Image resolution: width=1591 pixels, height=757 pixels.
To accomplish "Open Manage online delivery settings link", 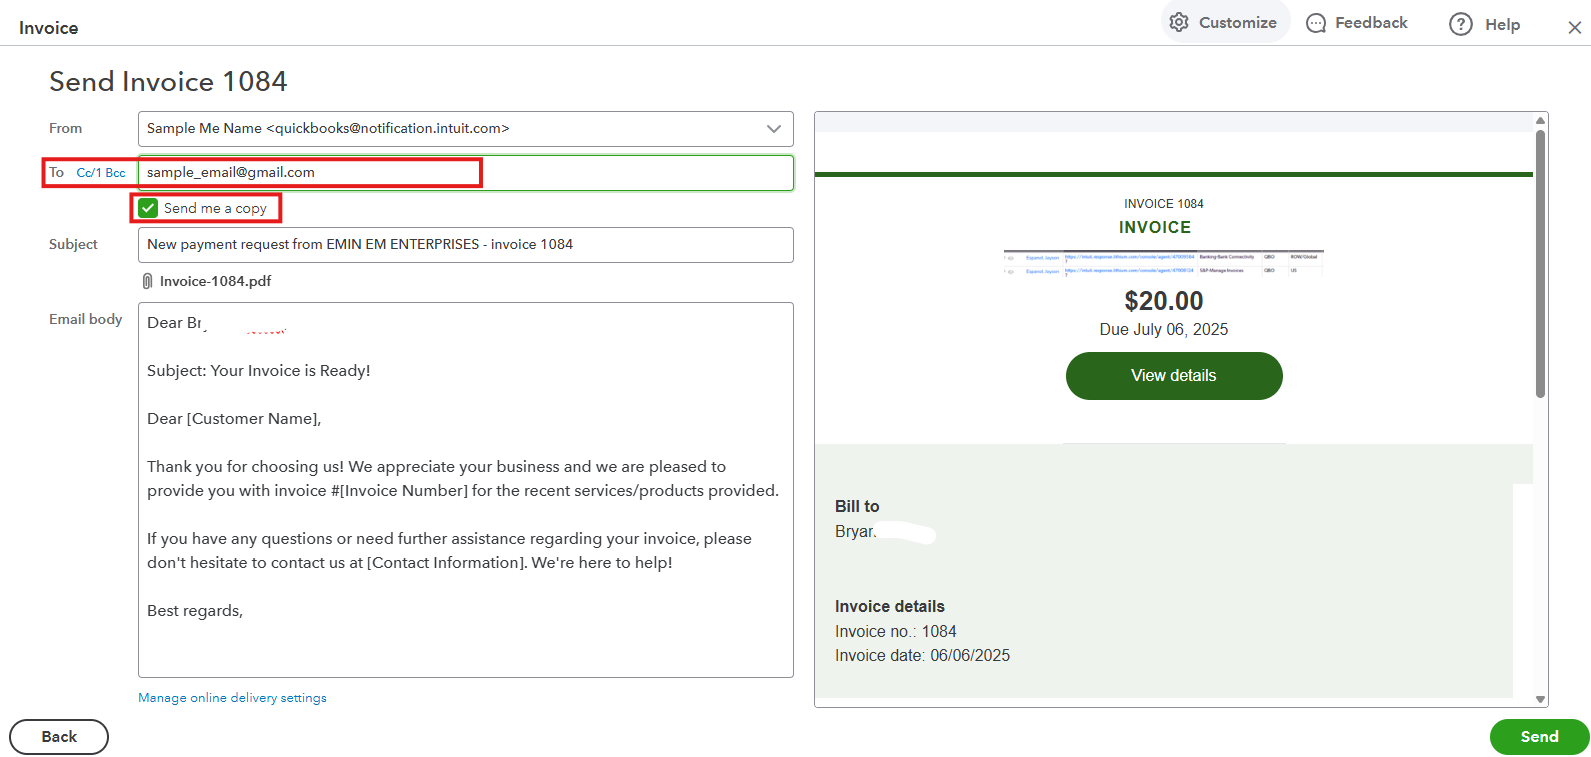I will 232,698.
